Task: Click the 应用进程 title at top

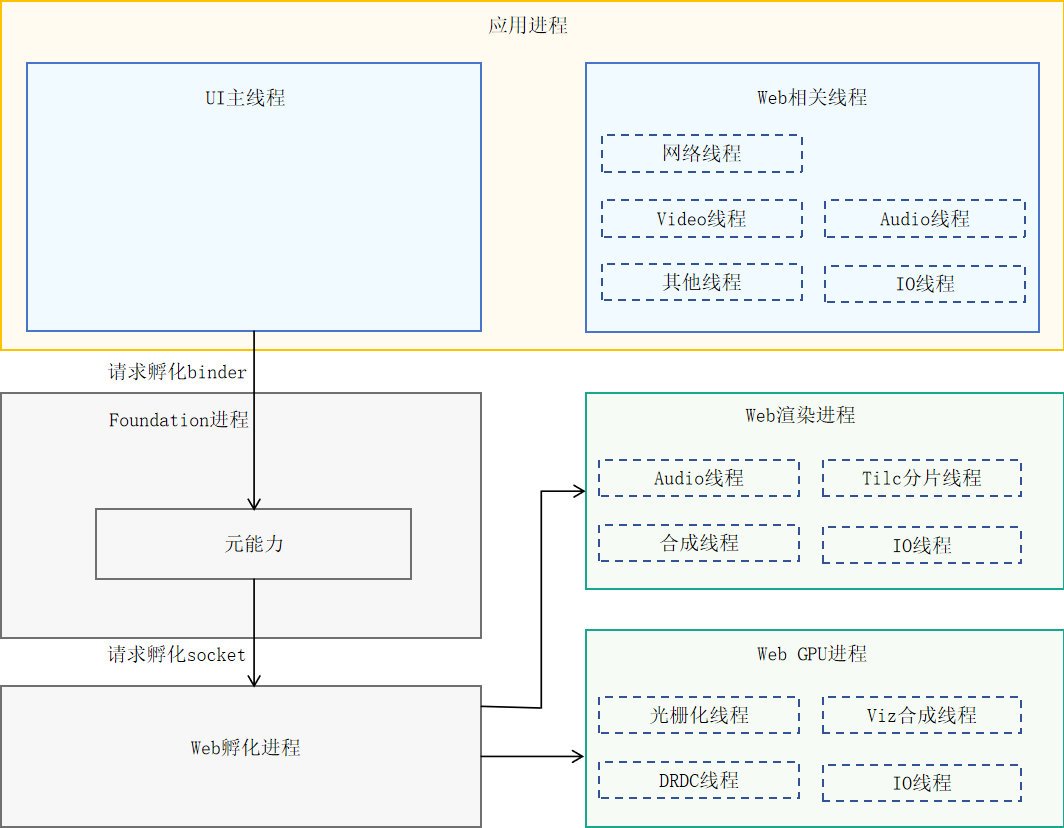Action: coord(528,26)
